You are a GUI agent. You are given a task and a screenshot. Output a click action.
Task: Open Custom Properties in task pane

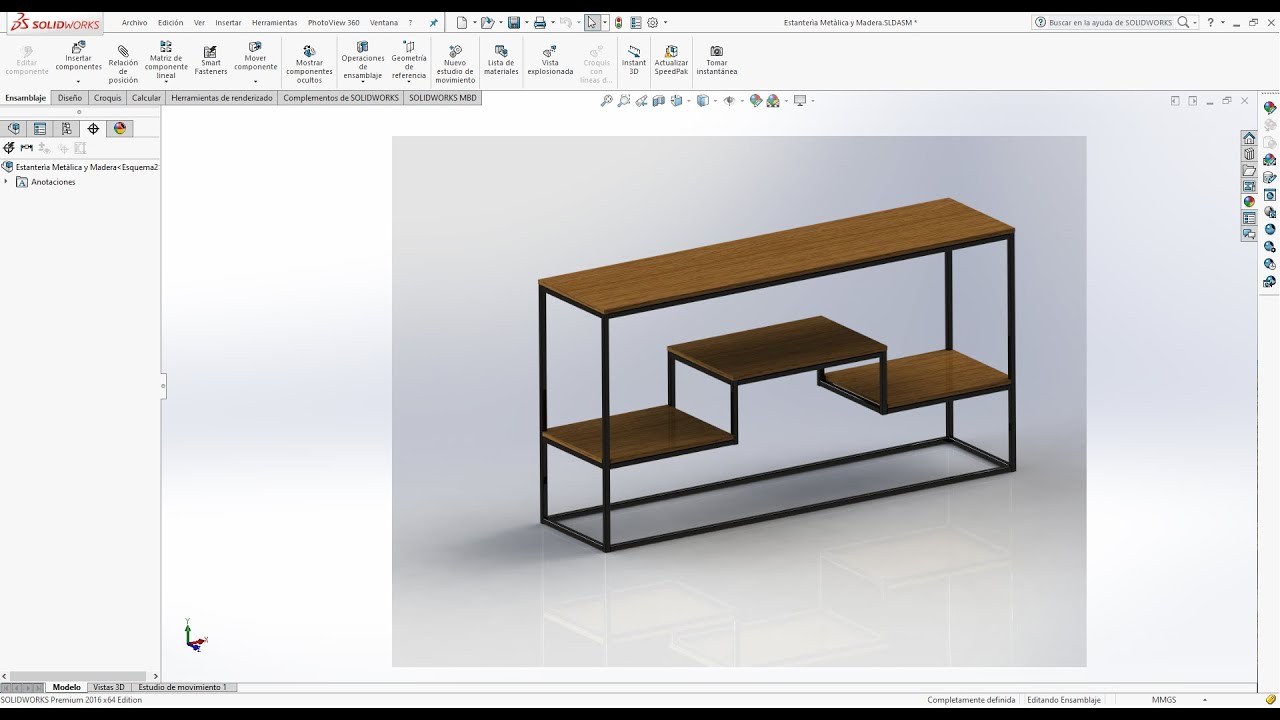[1249, 218]
